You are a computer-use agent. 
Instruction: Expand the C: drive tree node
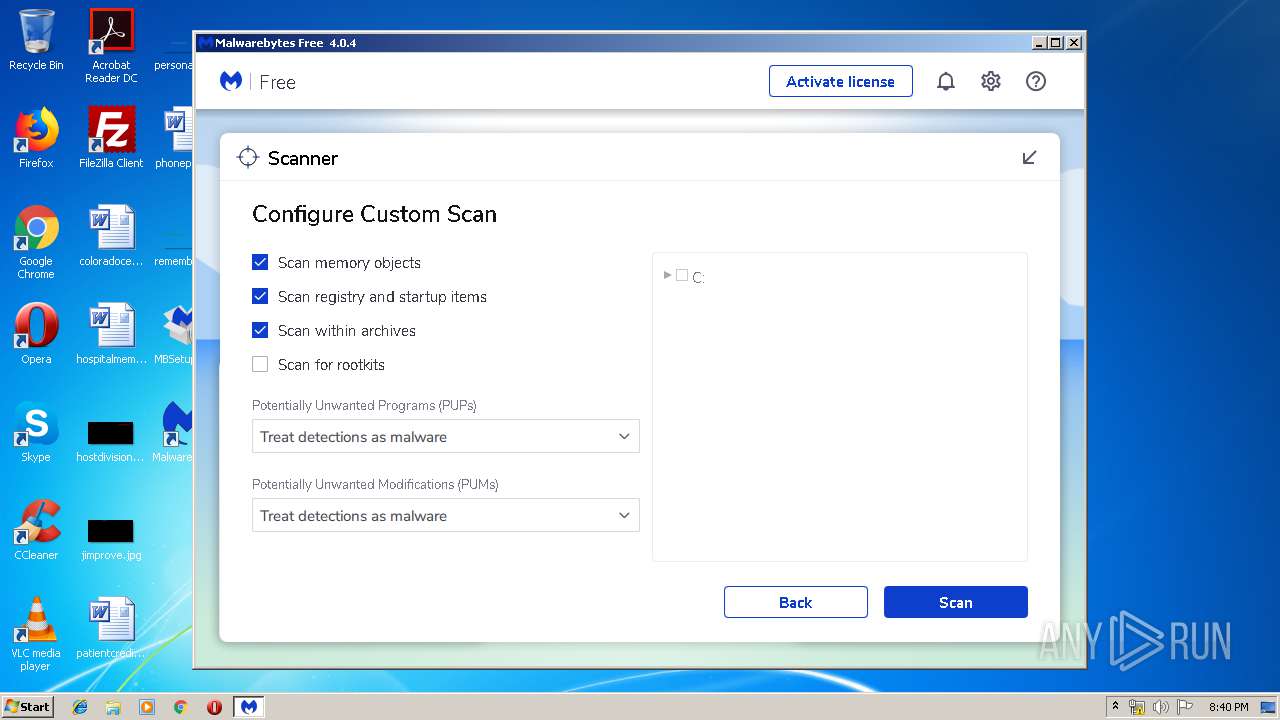667,275
